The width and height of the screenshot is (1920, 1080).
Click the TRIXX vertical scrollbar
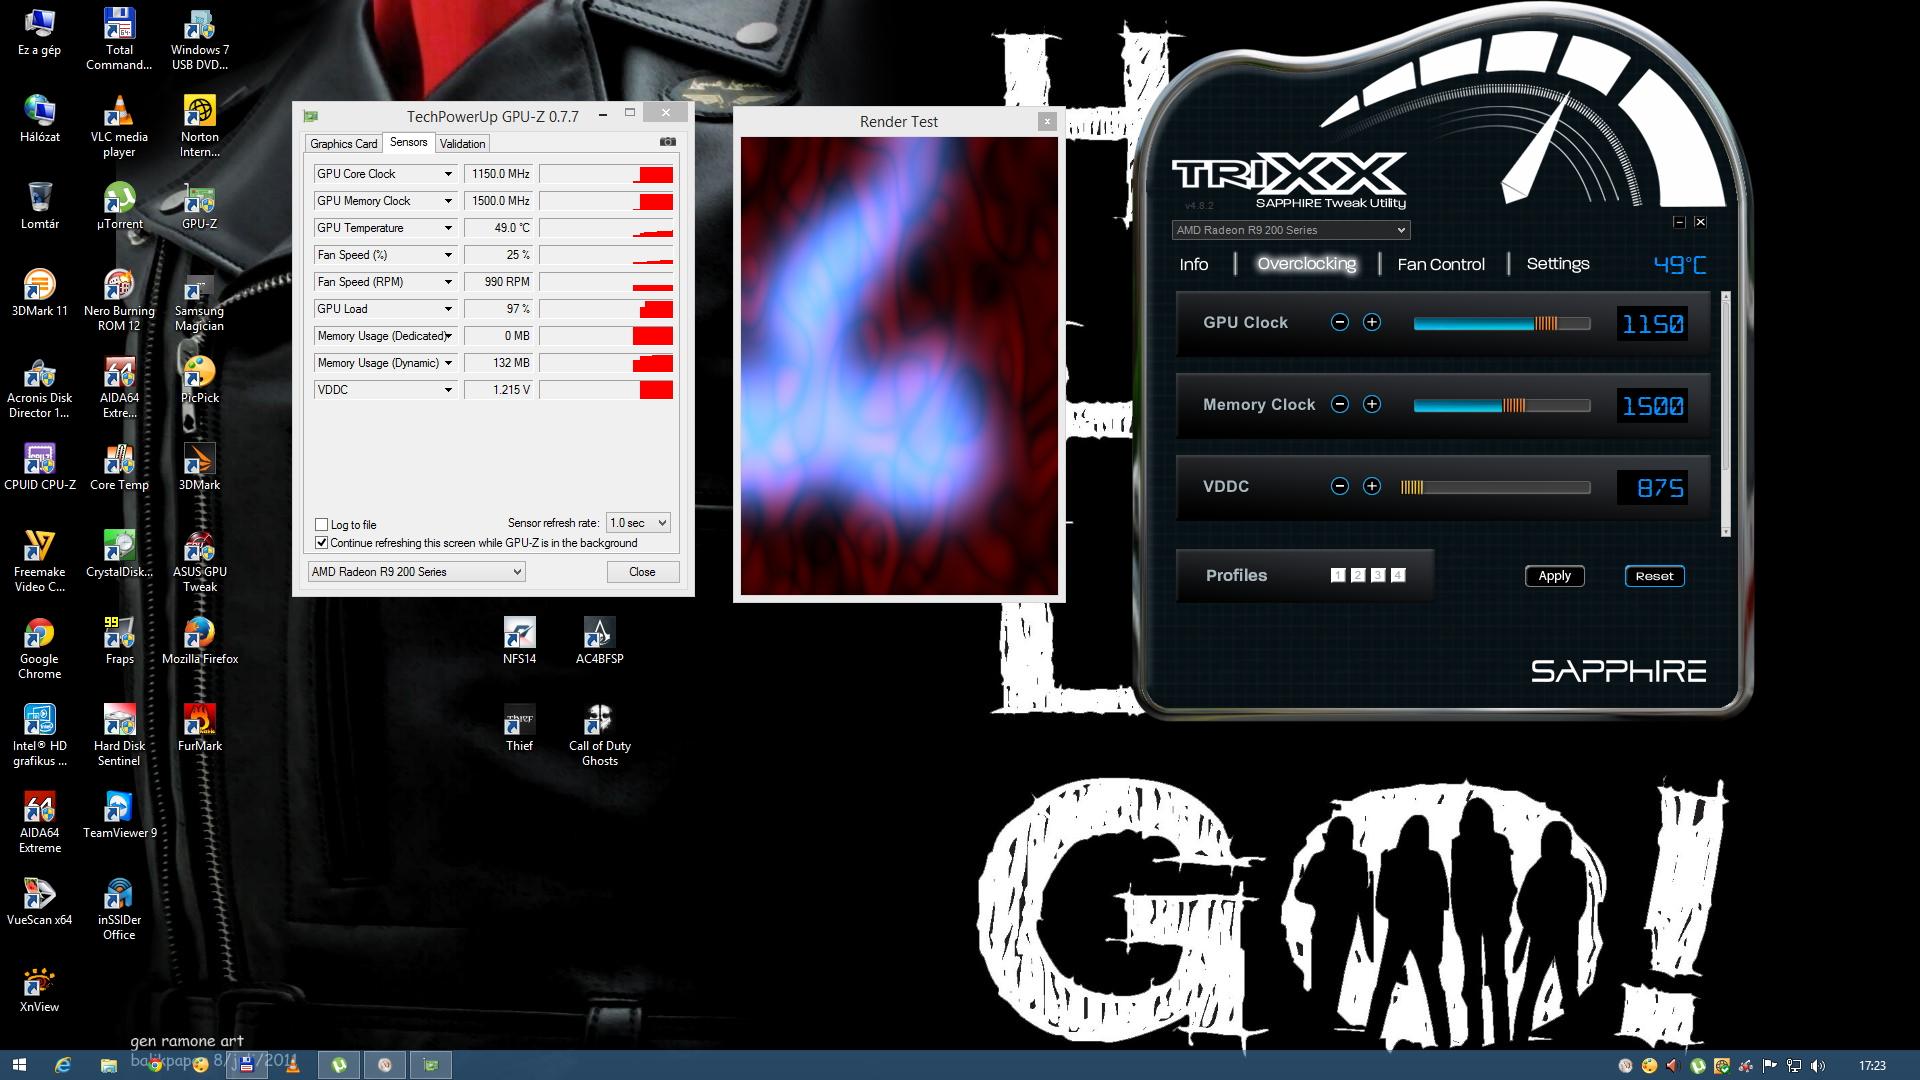1725,414
